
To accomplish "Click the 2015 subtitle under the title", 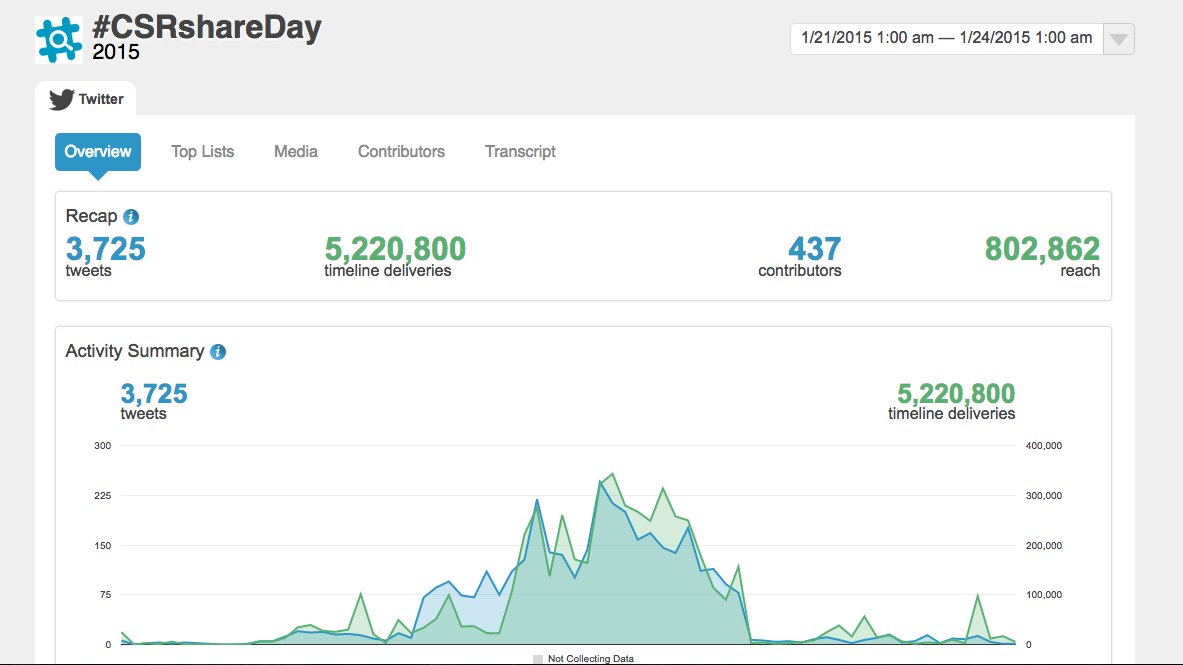I will [116, 52].
